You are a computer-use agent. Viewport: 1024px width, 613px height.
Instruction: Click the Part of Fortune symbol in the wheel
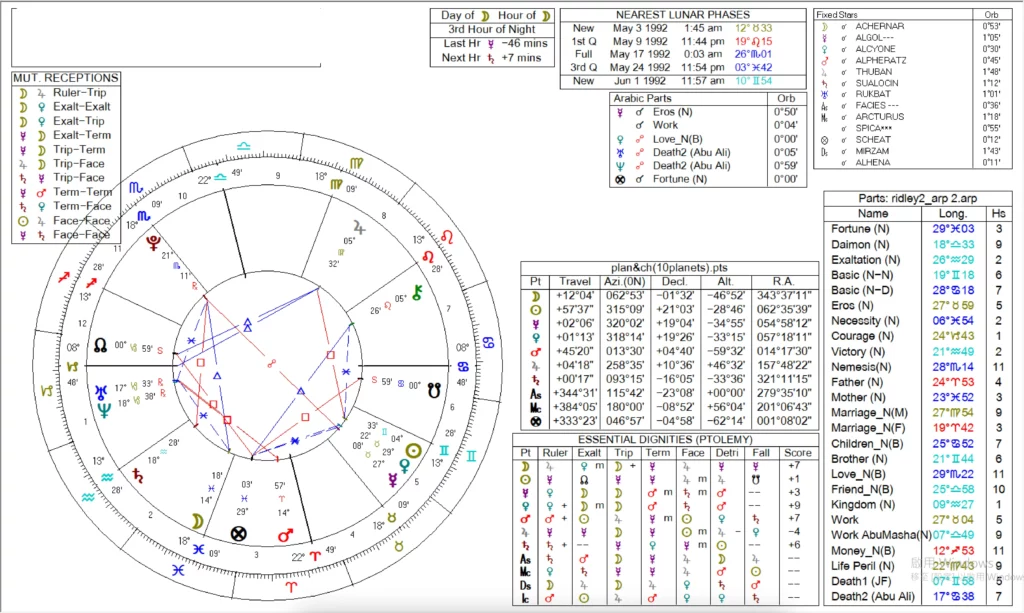[238, 533]
